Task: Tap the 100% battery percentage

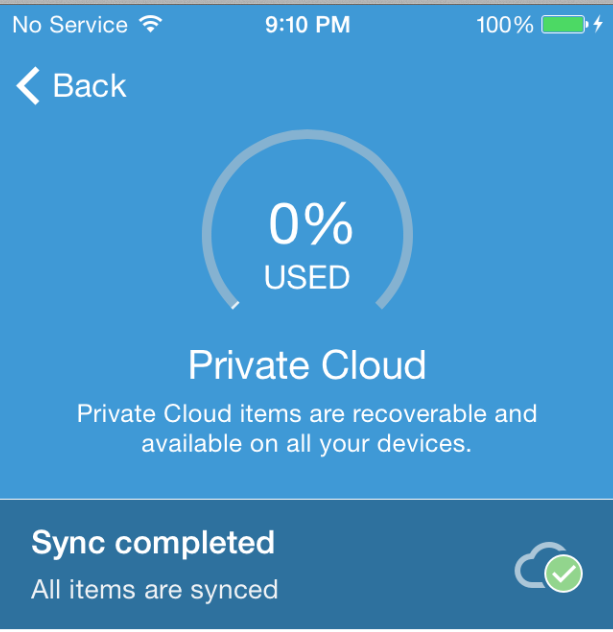Action: click(x=505, y=25)
